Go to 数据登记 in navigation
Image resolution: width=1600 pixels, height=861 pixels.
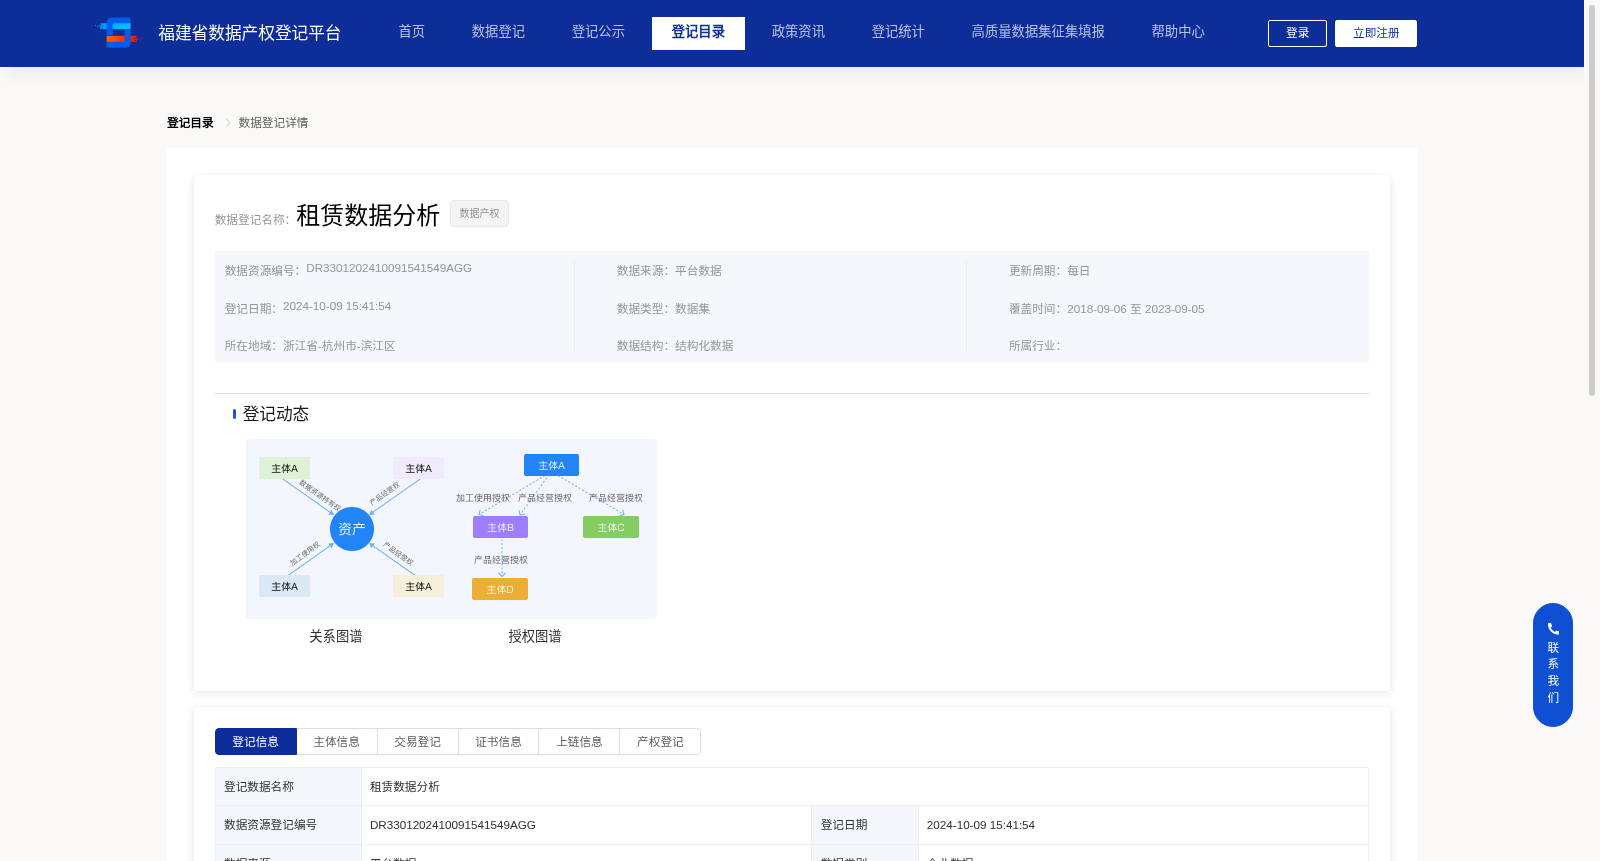tap(498, 32)
